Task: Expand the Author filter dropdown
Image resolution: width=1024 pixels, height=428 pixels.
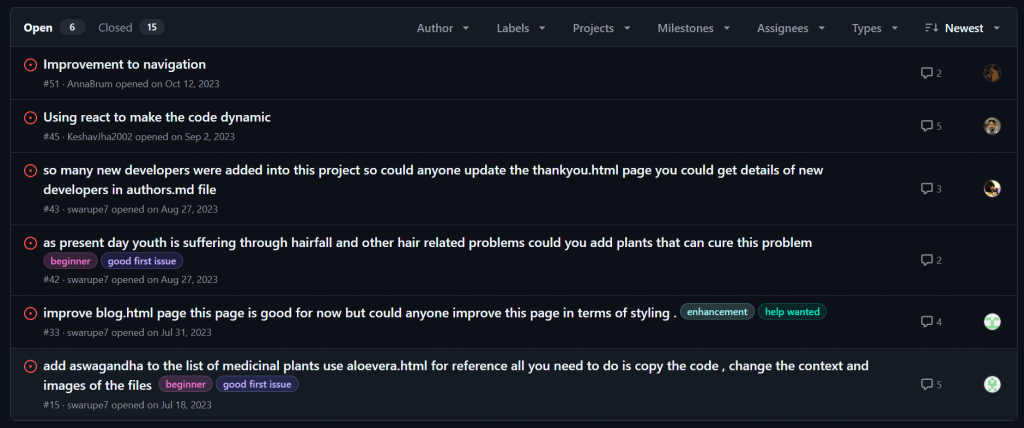Action: (x=443, y=28)
